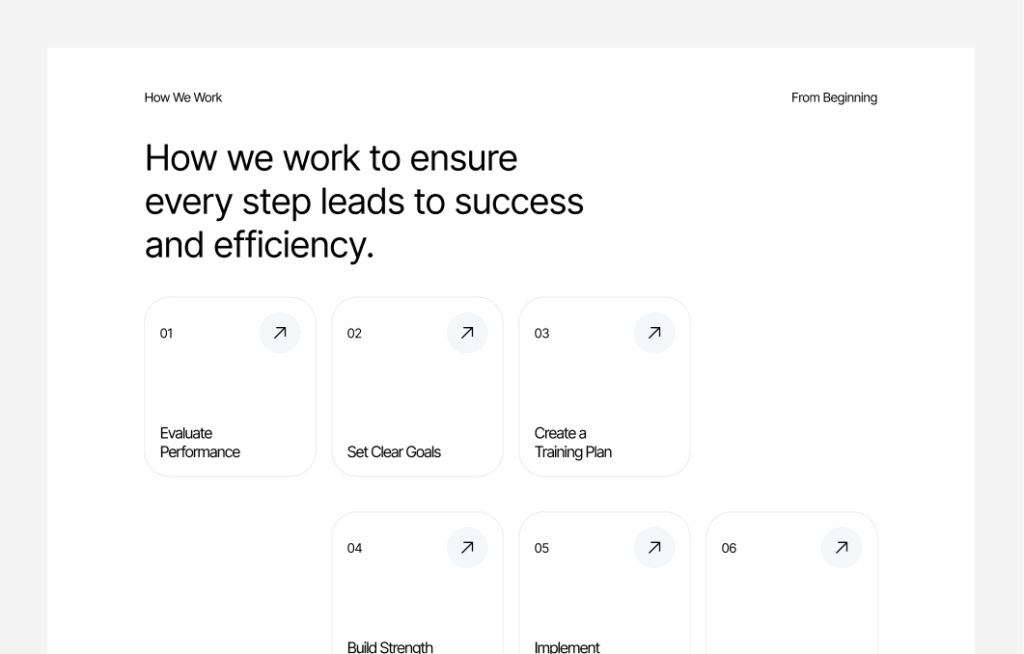
Task: Click the 03 step number label
Action: pyautogui.click(x=541, y=334)
